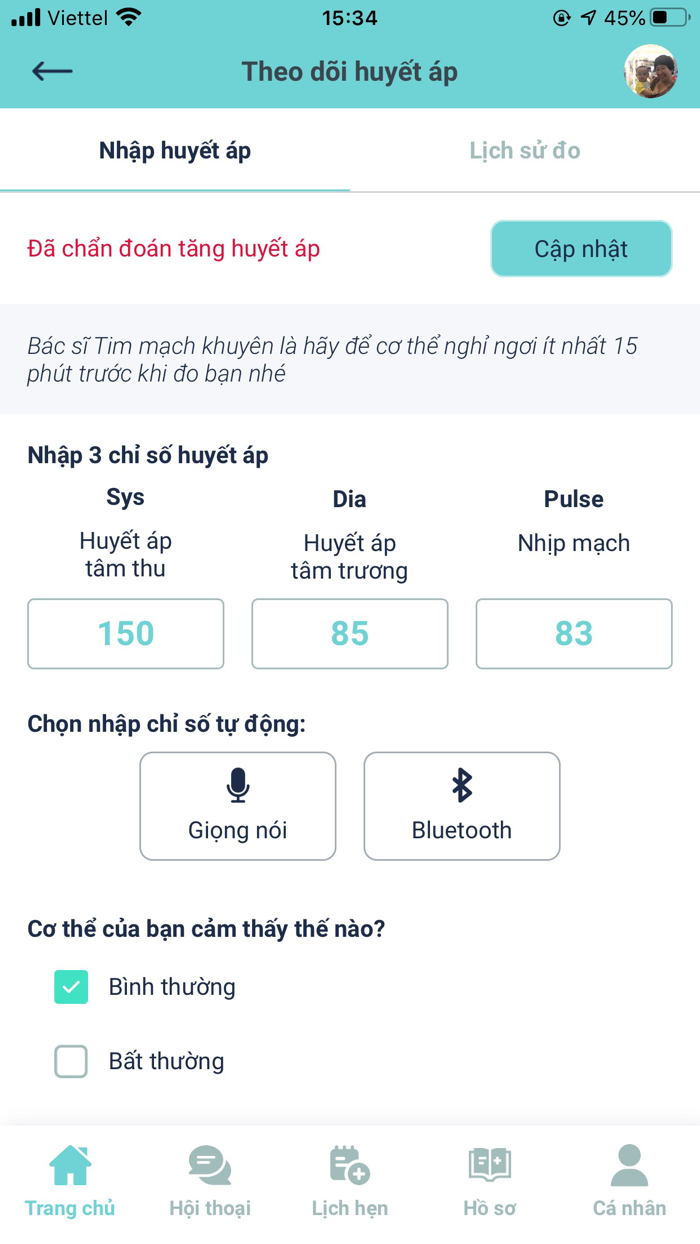Select the Sys field showing 150
700x1244 pixels.
pos(125,634)
